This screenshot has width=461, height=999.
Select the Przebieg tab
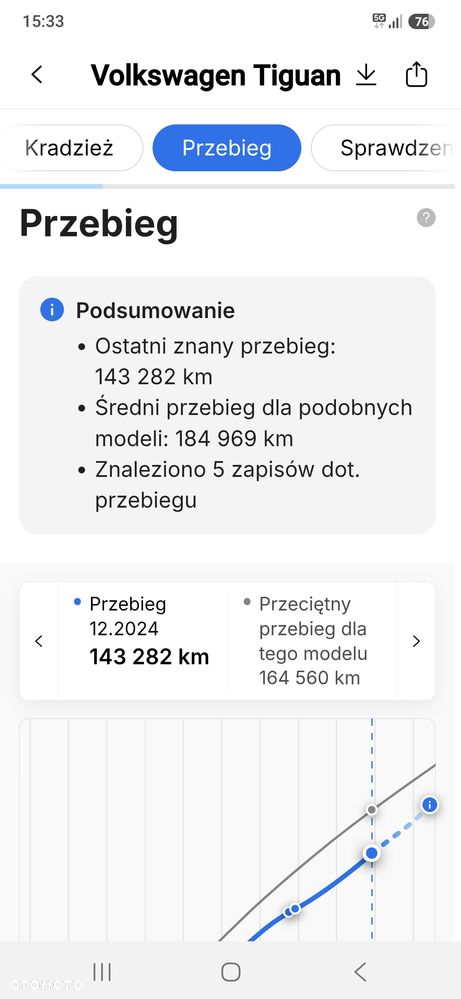[x=227, y=148]
